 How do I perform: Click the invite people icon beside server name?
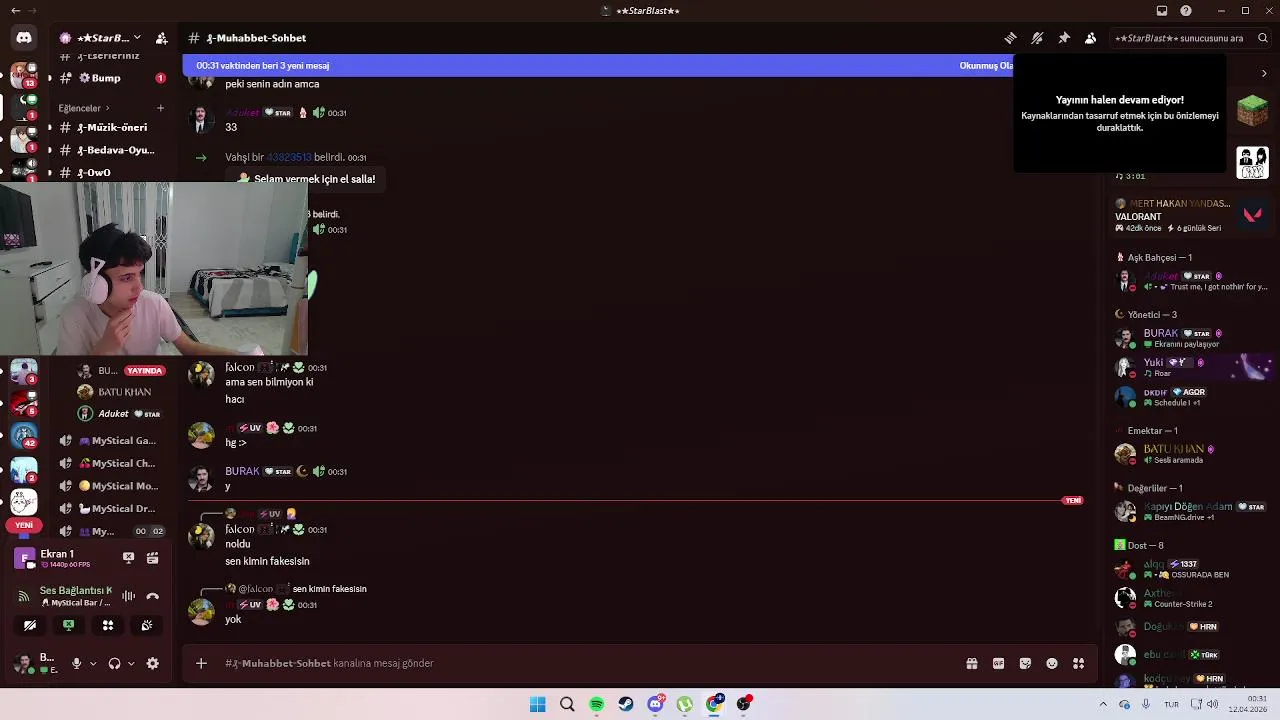(x=161, y=38)
